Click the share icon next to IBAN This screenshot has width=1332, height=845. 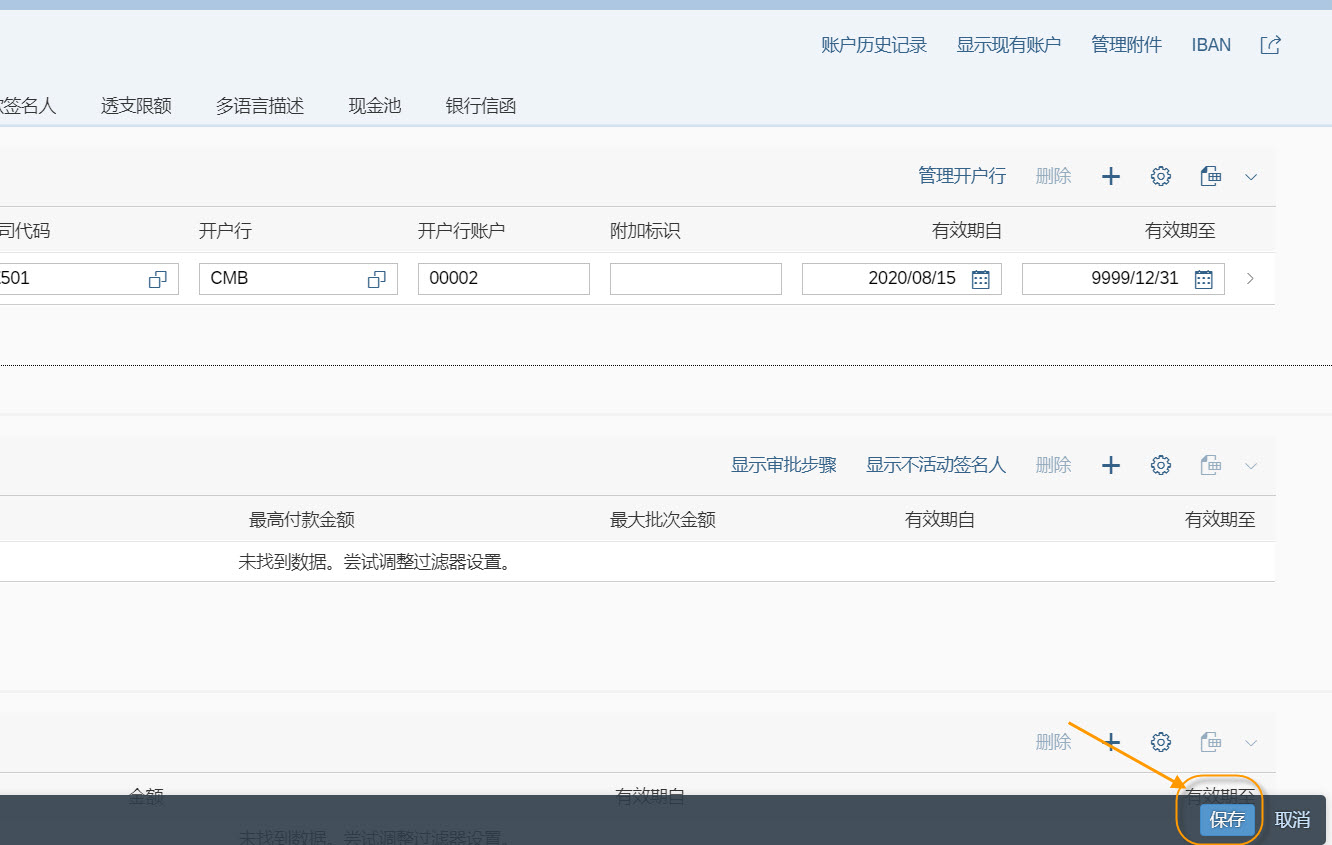[x=1269, y=44]
